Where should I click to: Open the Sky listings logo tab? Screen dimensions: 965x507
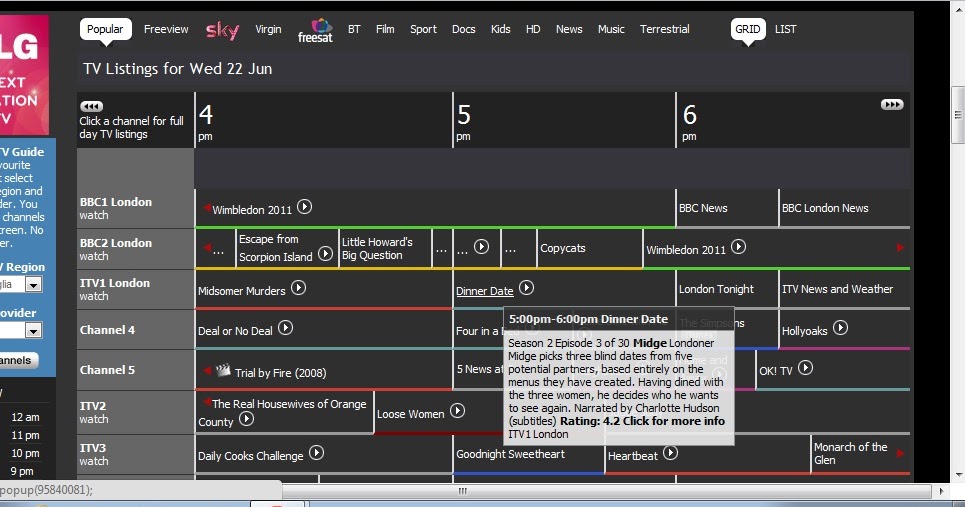(222, 30)
